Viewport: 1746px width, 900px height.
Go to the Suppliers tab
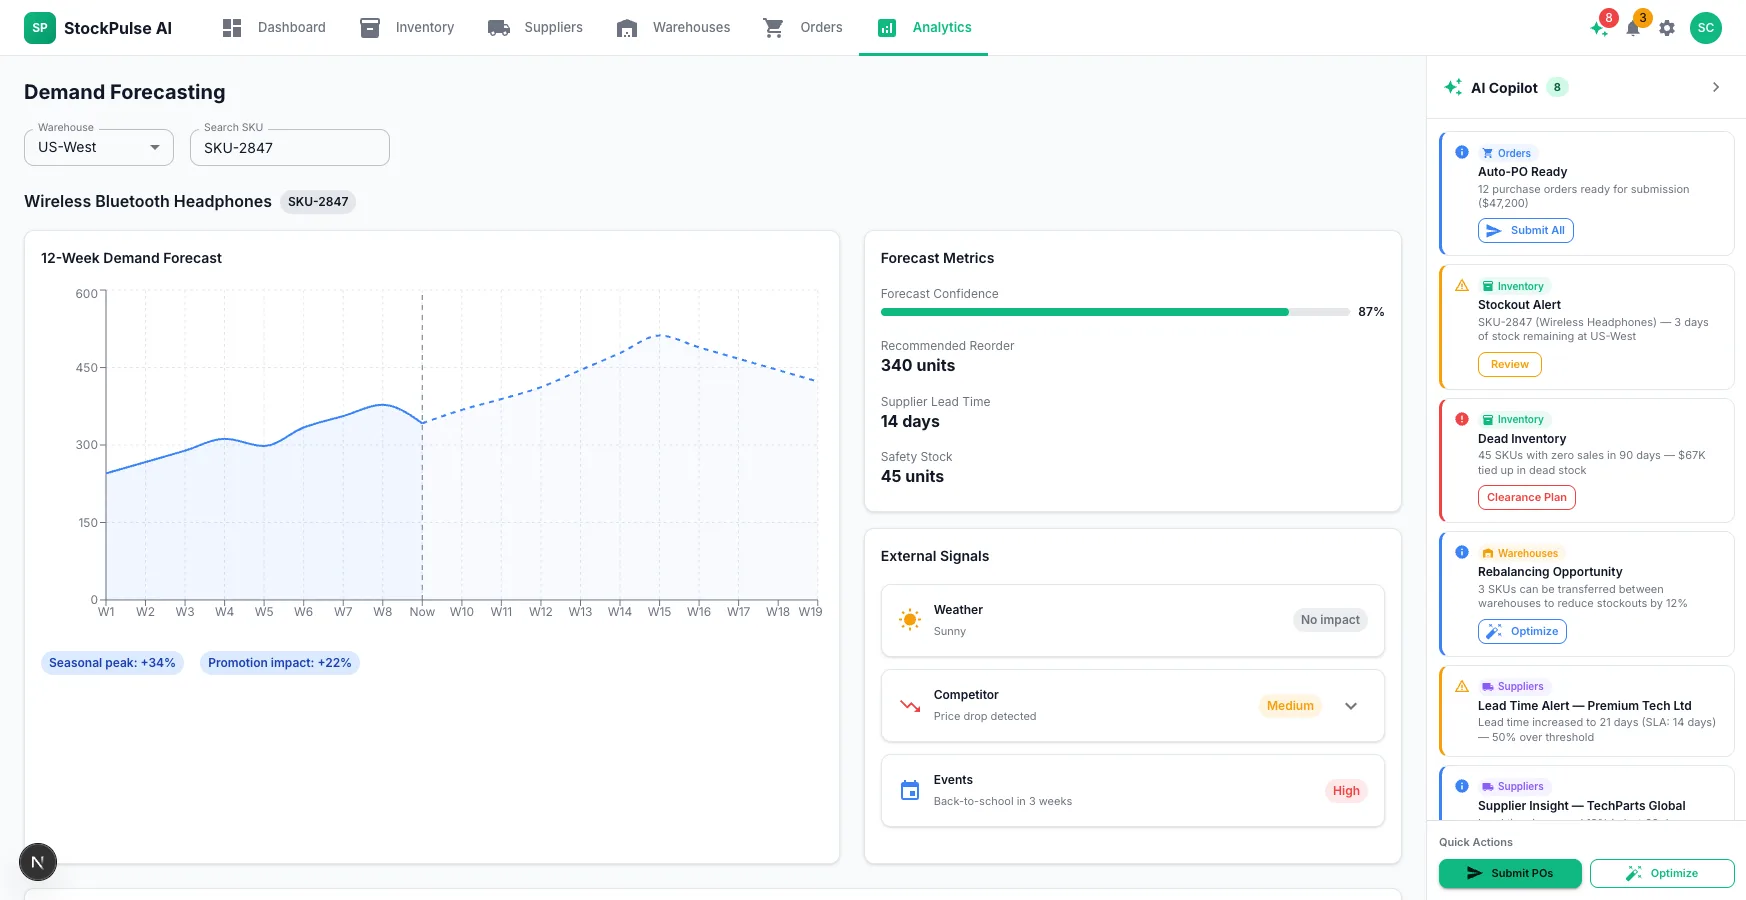pos(535,28)
